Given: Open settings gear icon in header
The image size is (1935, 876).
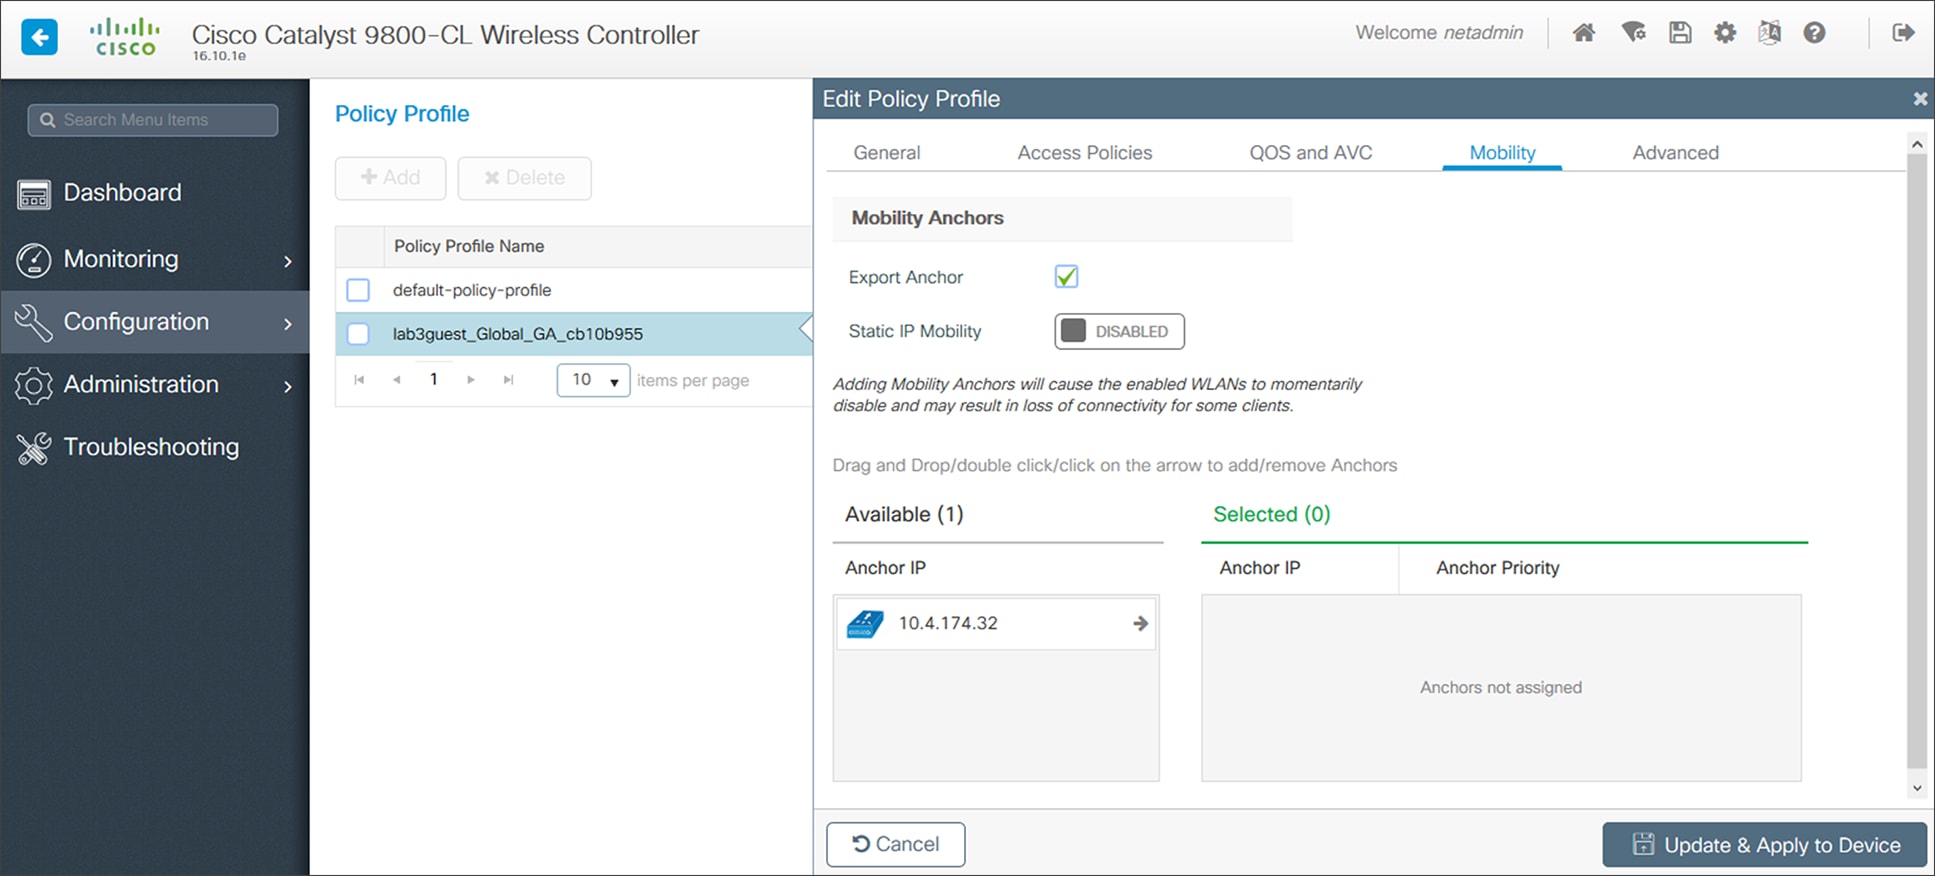Looking at the screenshot, I should (x=1725, y=33).
